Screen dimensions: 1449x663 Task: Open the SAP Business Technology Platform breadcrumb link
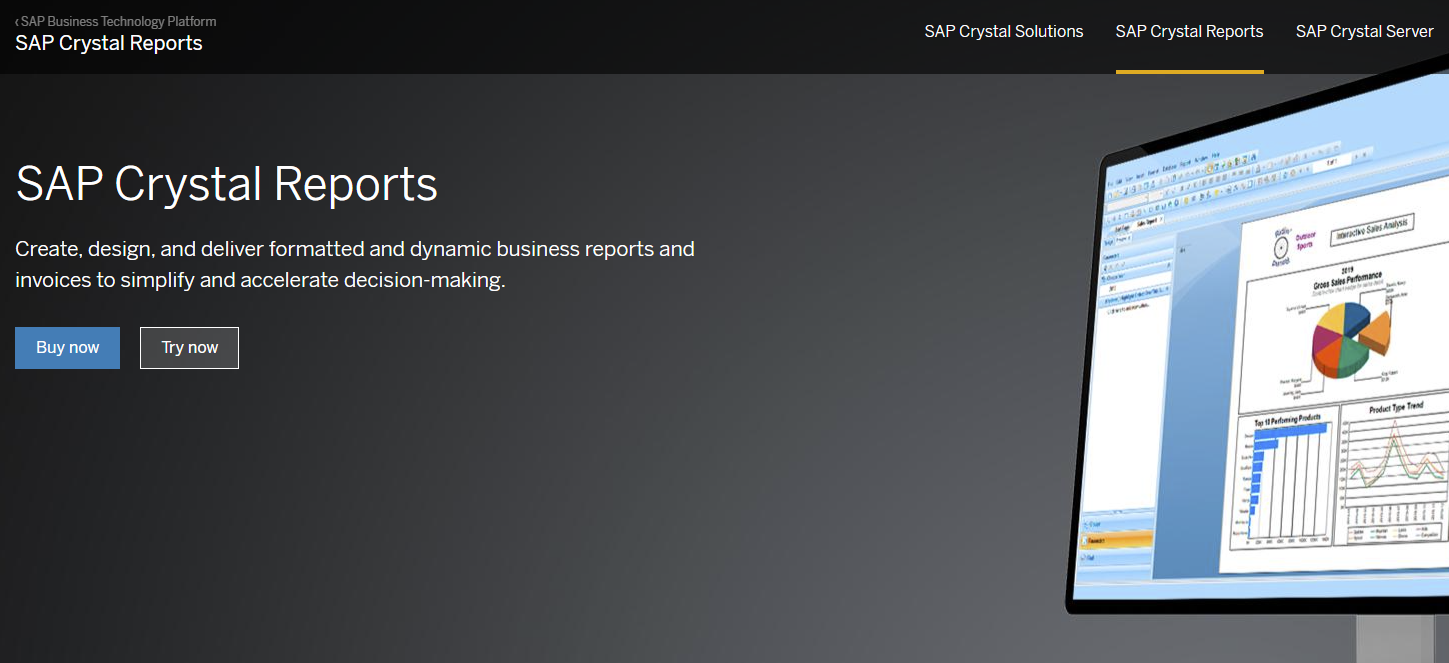click(116, 21)
